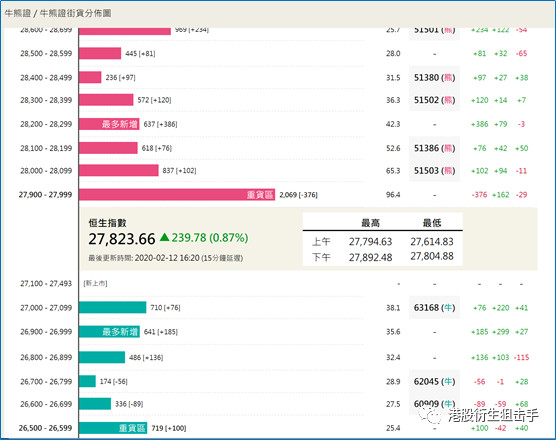This screenshot has width=556, height=440.
Task: Select the range label 27,100 - 27,493
Action: (x=46, y=284)
